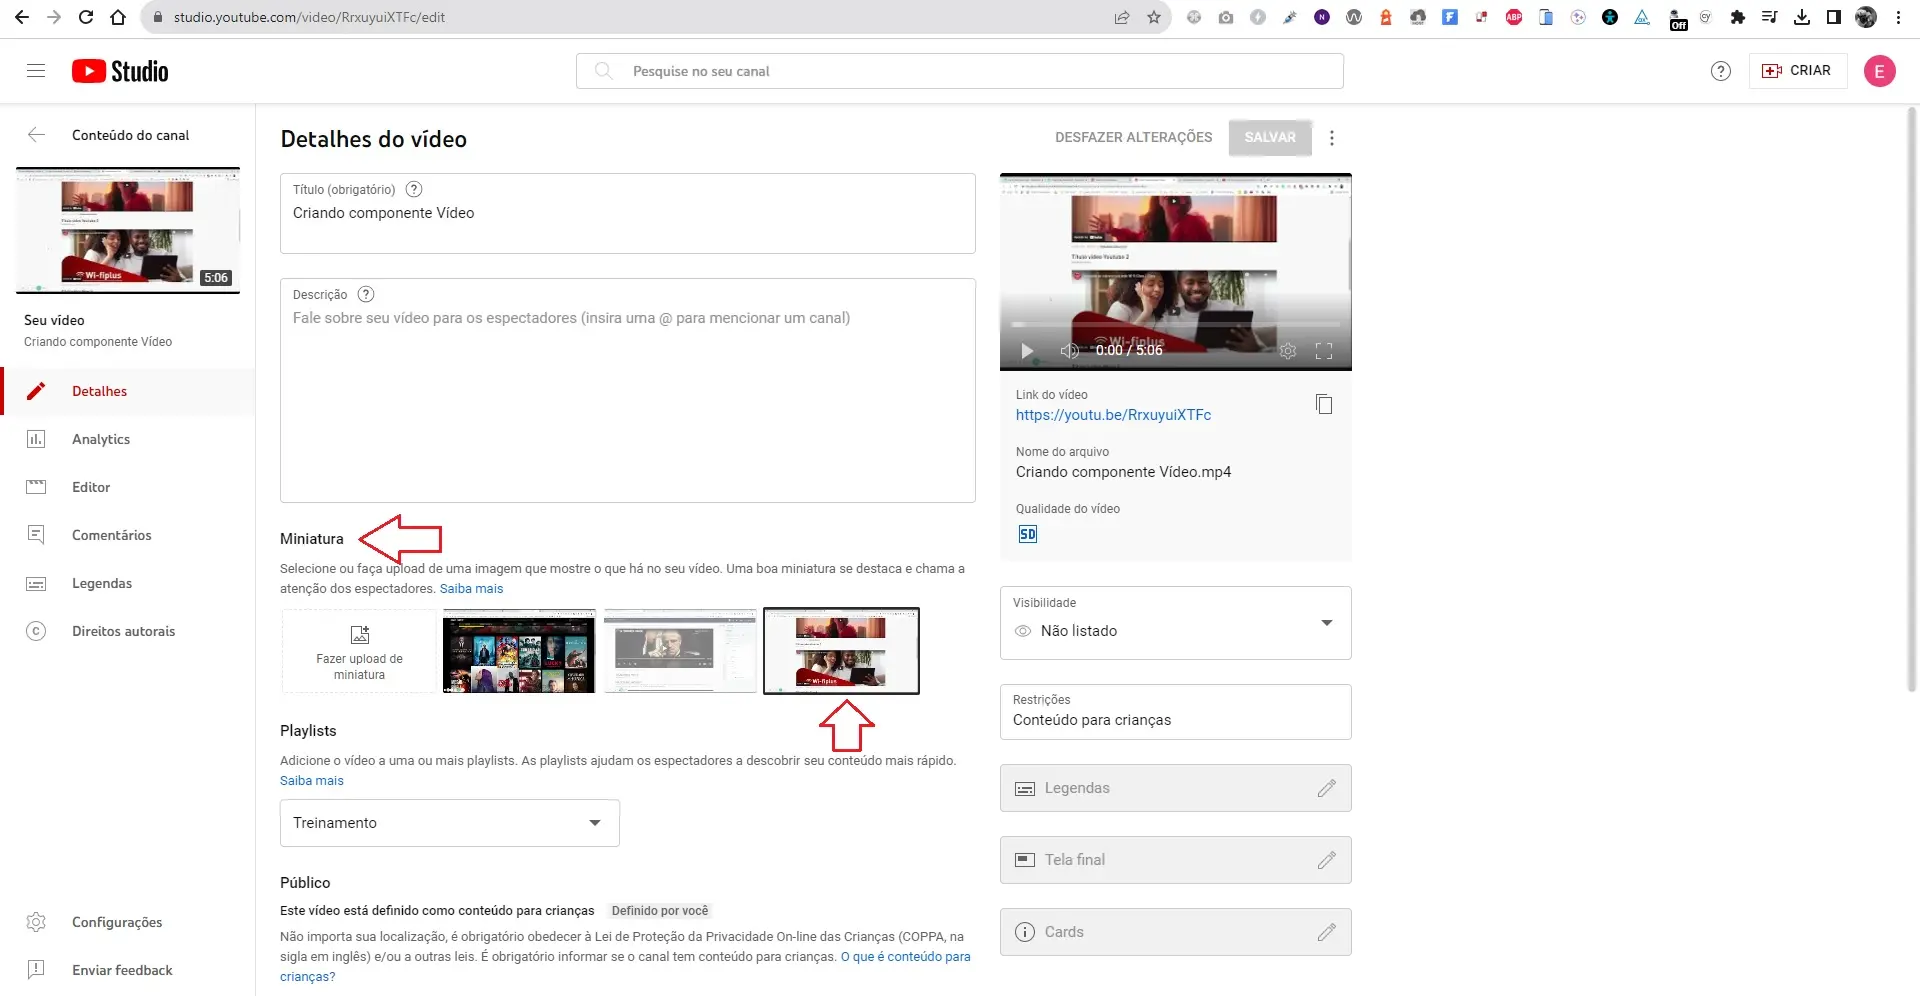The width and height of the screenshot is (1920, 996).
Task: Select the highlighted third thumbnail option
Action: click(x=841, y=651)
